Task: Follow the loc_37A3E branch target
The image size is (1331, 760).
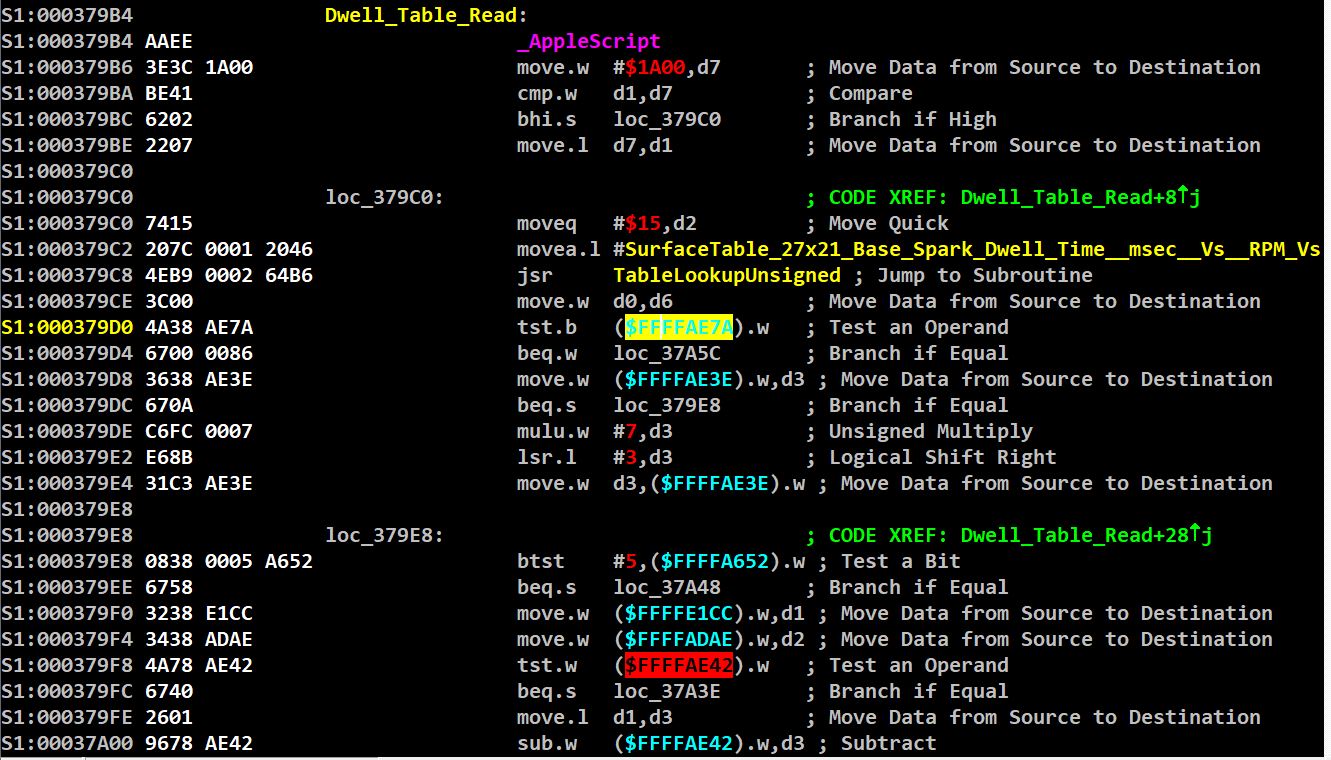Action: click(x=667, y=691)
